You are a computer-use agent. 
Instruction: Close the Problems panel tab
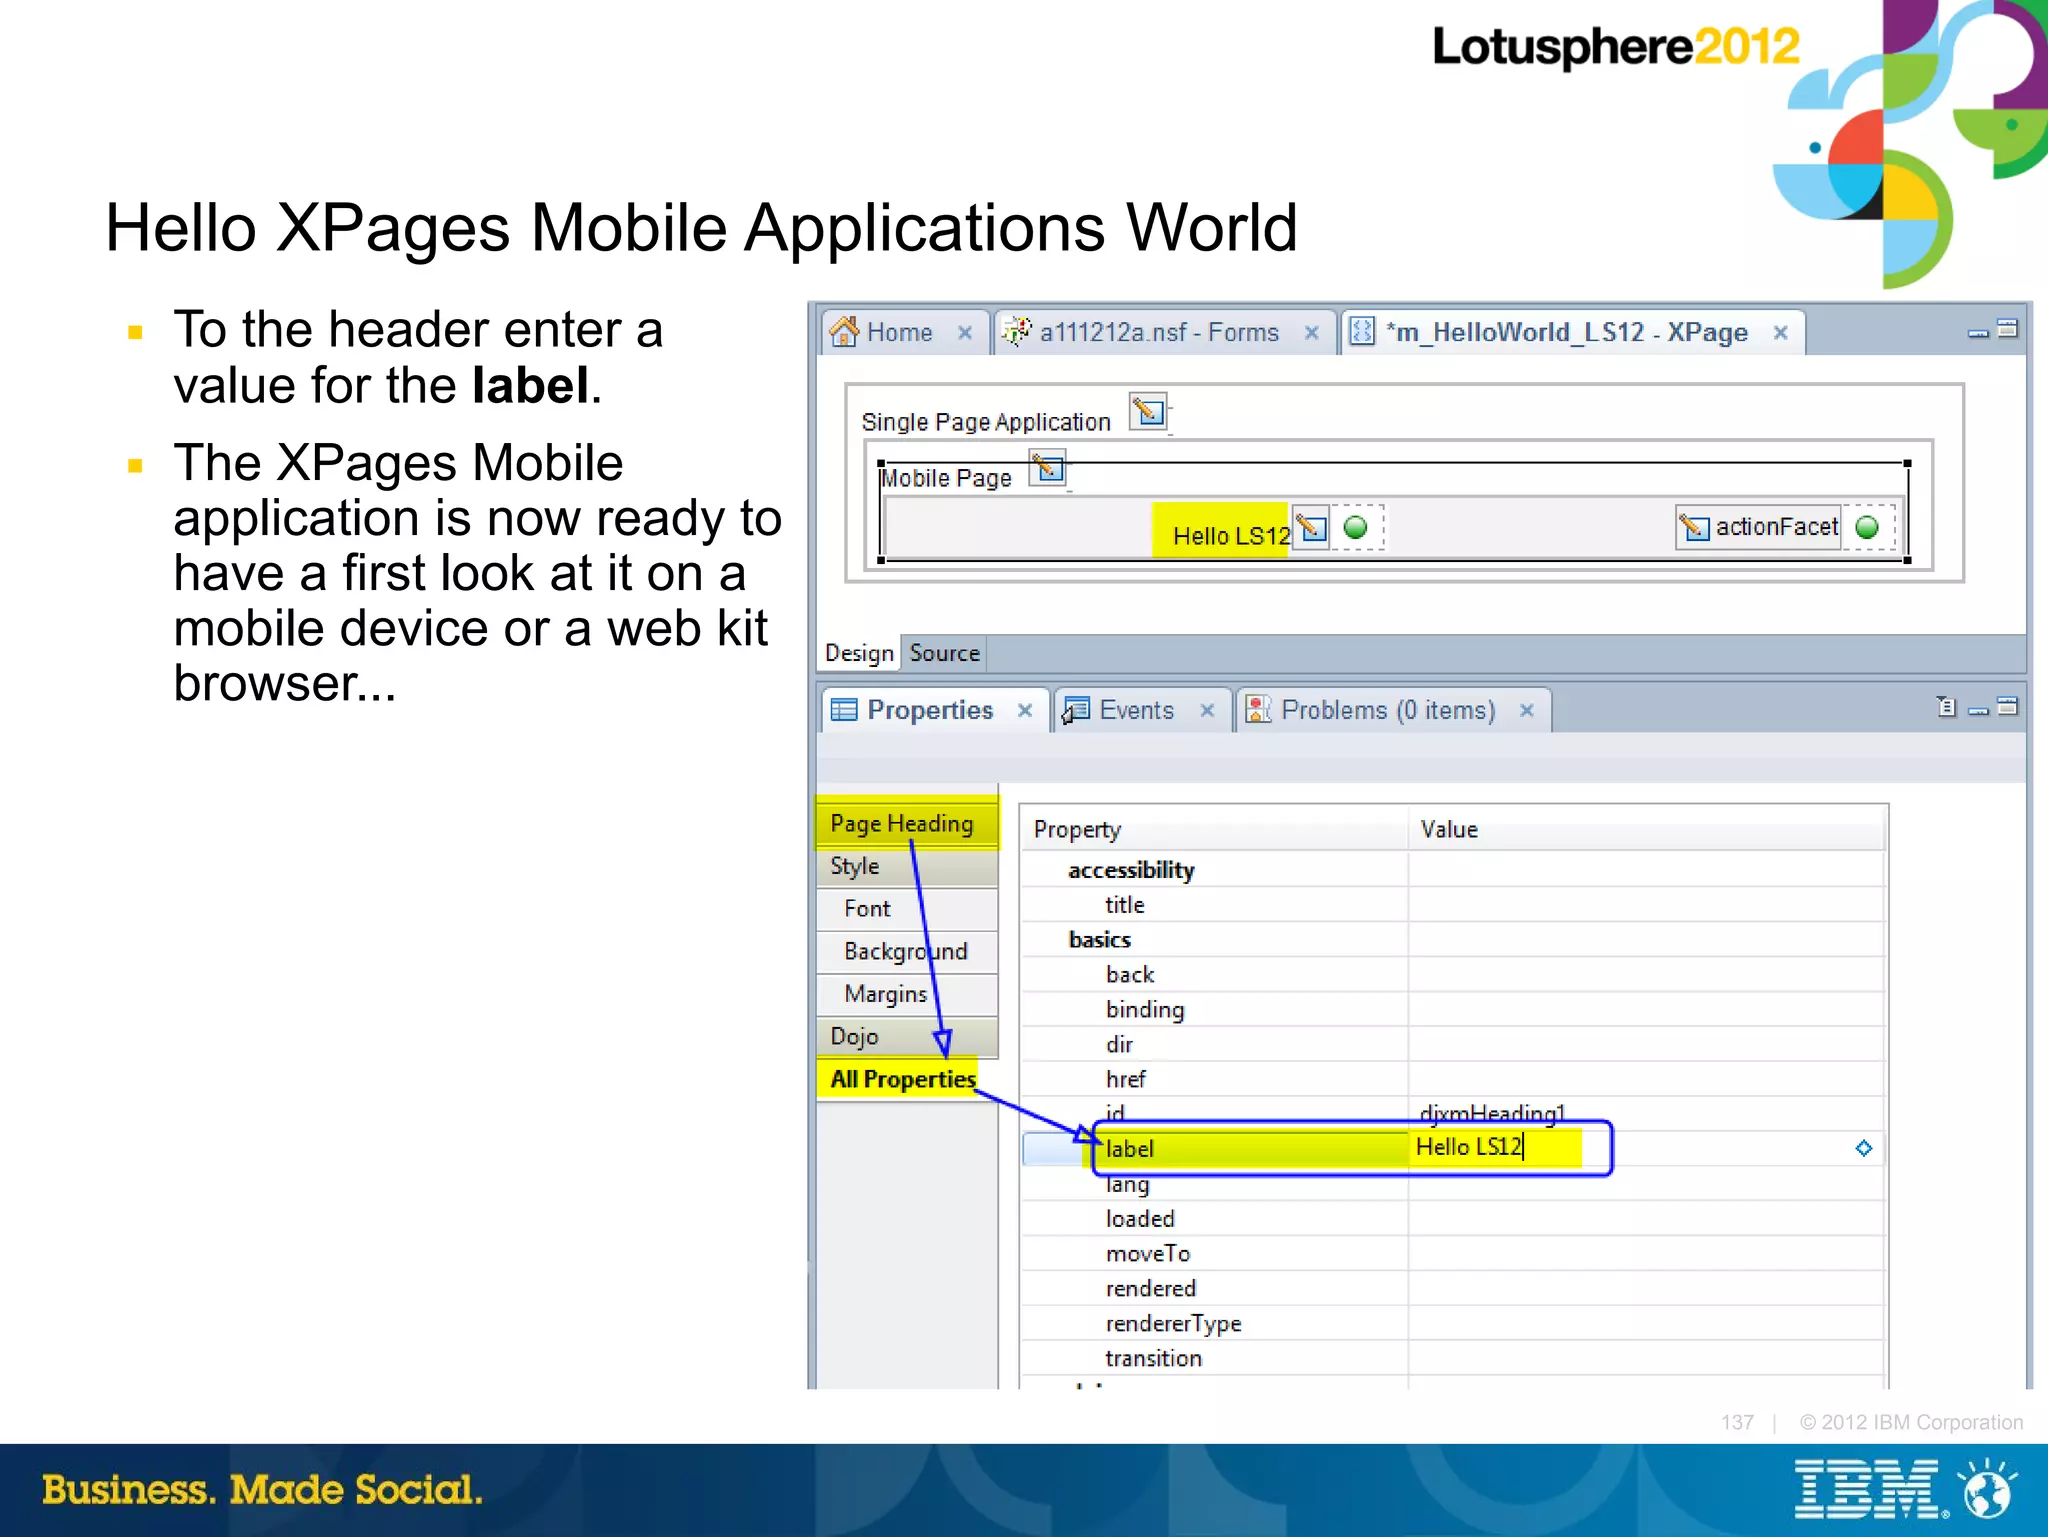(1527, 710)
